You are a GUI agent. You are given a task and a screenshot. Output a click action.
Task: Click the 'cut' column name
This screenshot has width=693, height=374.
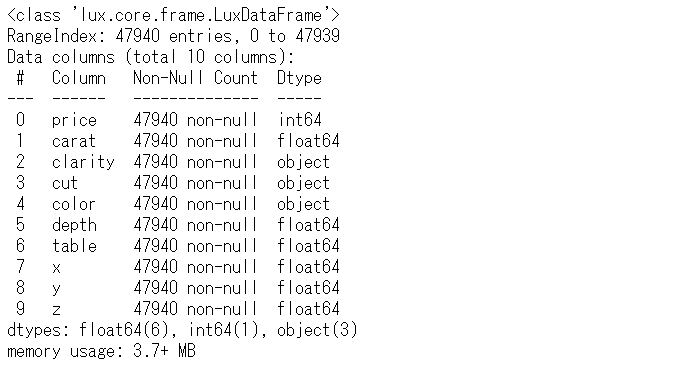click(65, 183)
